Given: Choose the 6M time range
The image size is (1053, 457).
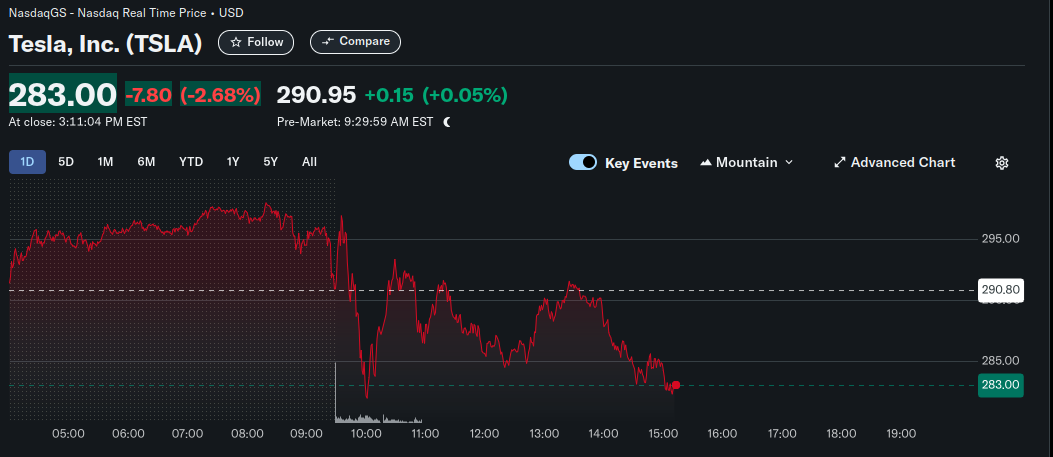Looking at the screenshot, I should [x=146, y=162].
